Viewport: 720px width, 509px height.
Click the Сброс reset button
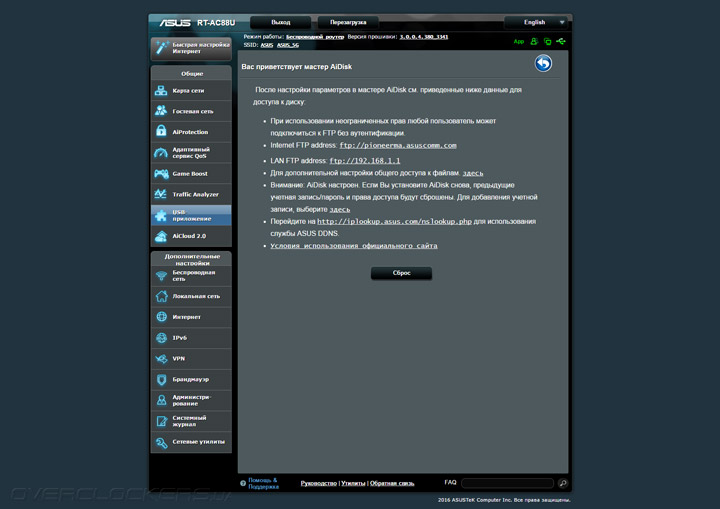click(401, 273)
